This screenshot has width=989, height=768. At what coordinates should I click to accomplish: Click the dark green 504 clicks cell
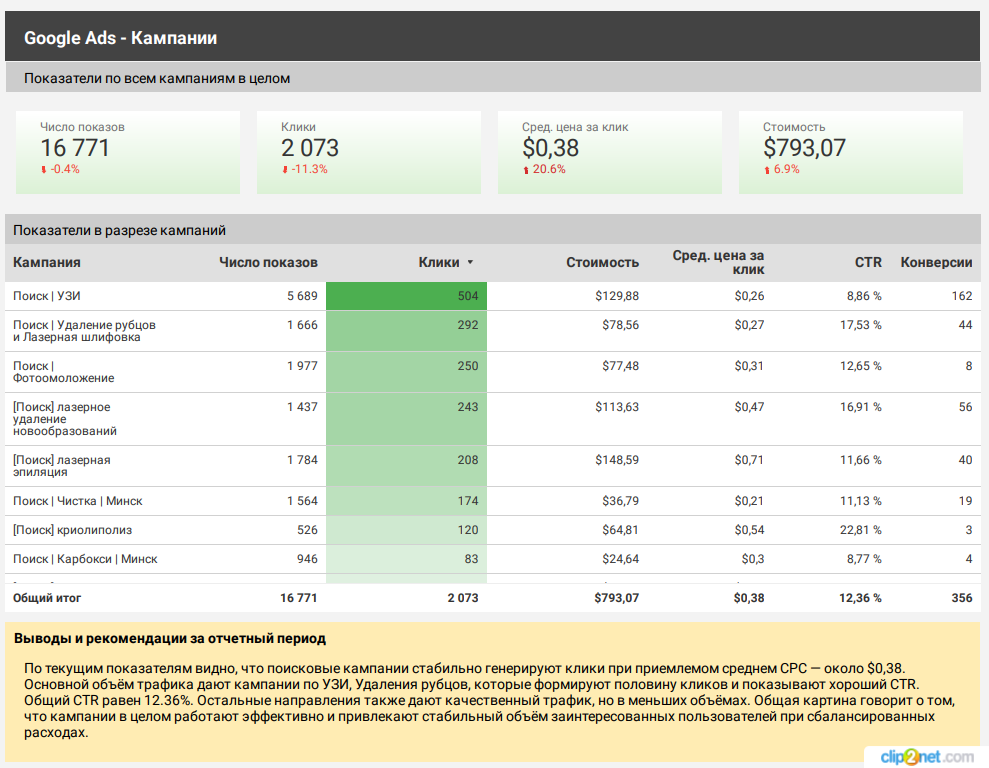point(406,296)
